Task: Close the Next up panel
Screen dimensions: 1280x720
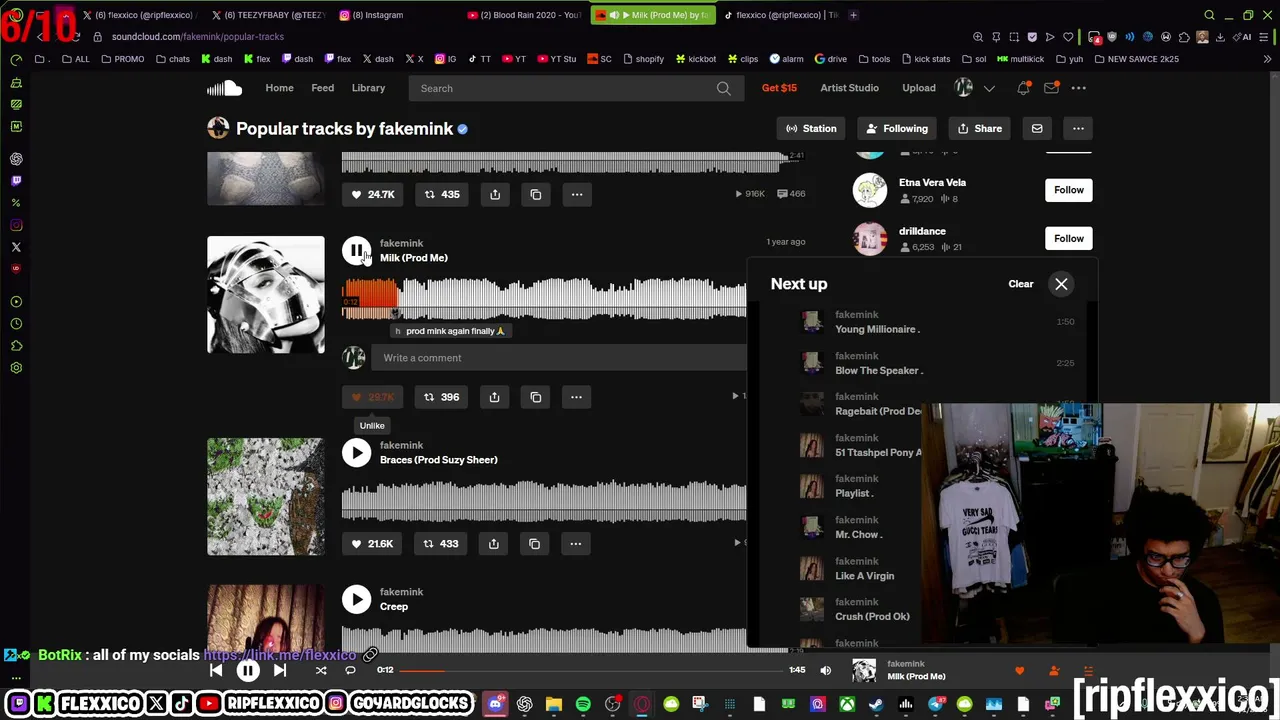Action: tap(1061, 284)
